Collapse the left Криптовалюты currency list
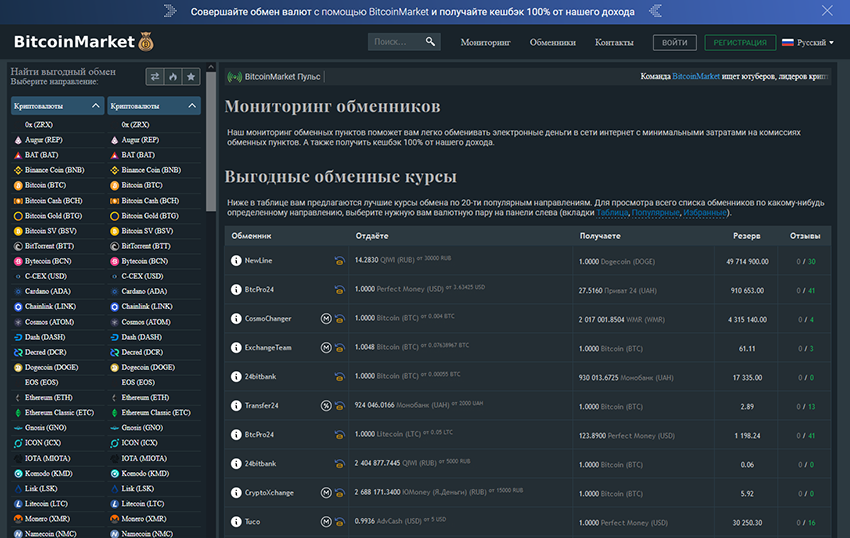Viewport: 850px width, 538px height. tap(95, 106)
